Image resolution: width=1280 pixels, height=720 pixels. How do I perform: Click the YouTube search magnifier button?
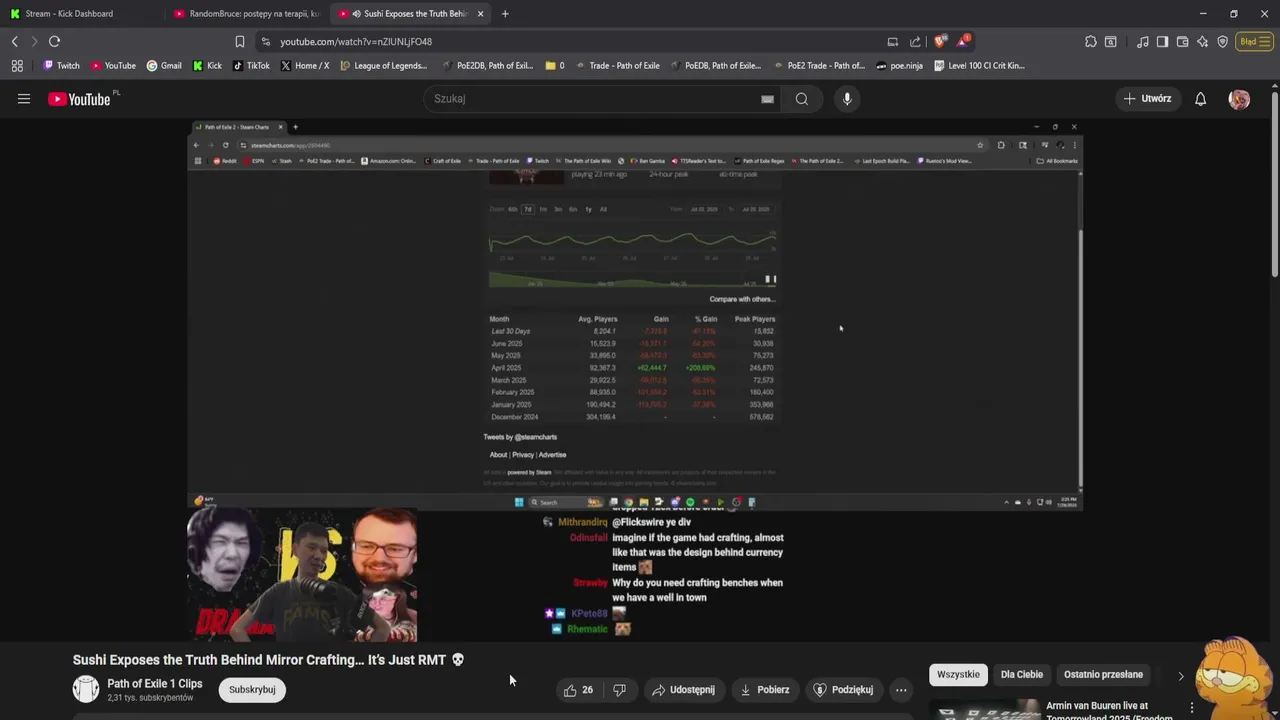(802, 99)
